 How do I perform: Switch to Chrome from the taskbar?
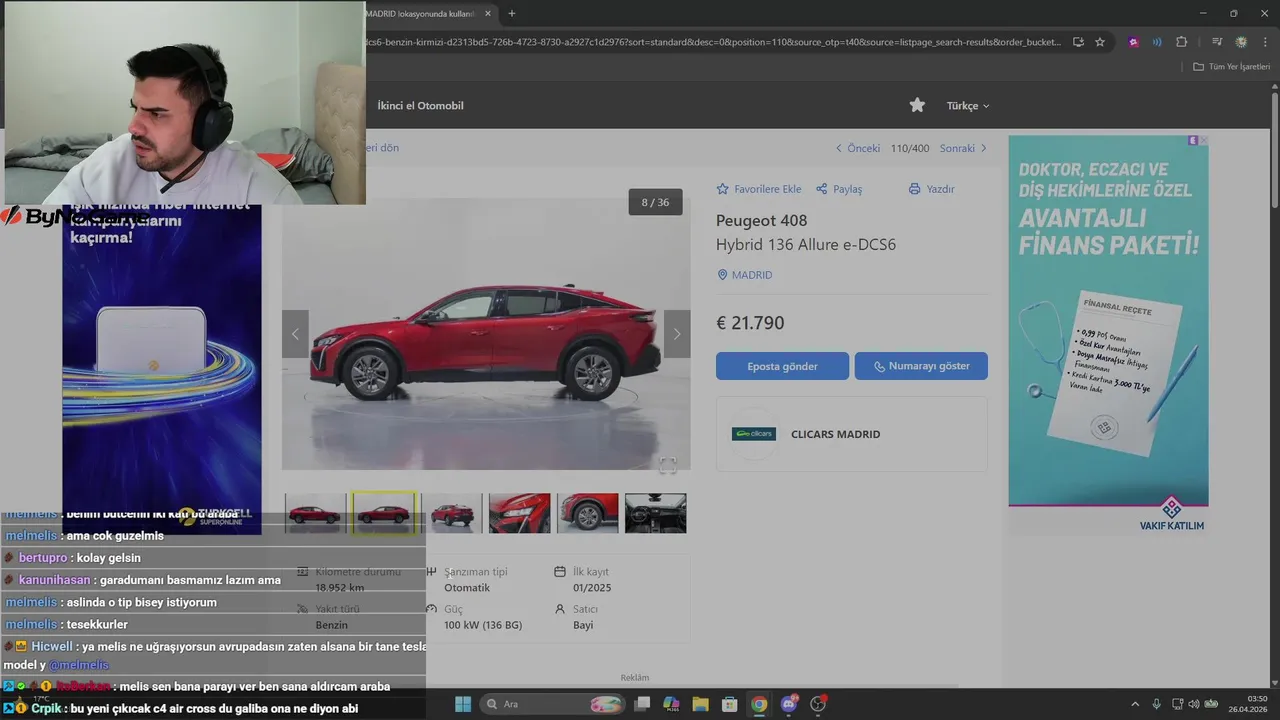[x=759, y=704]
